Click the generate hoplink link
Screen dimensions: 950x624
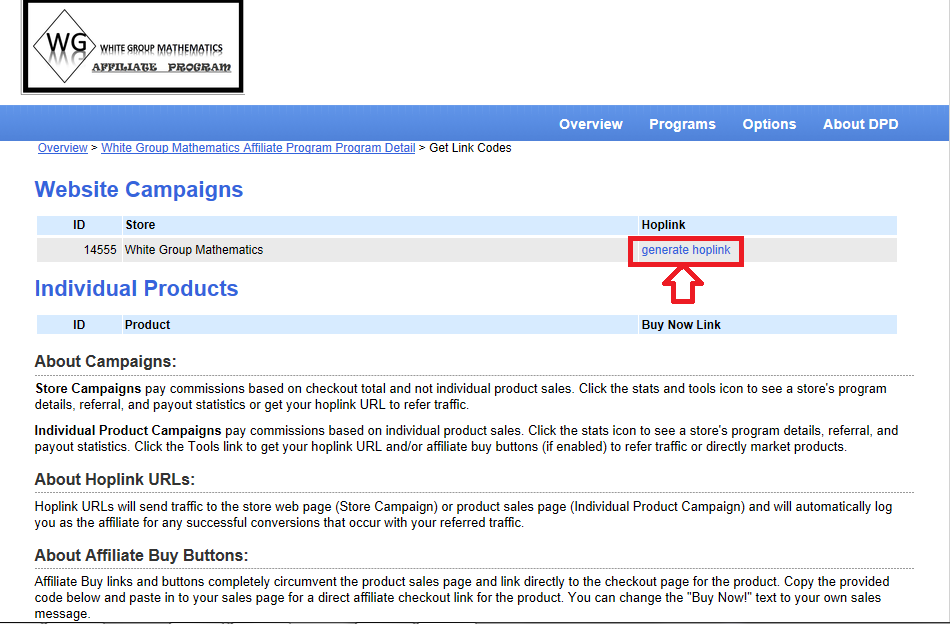point(686,250)
